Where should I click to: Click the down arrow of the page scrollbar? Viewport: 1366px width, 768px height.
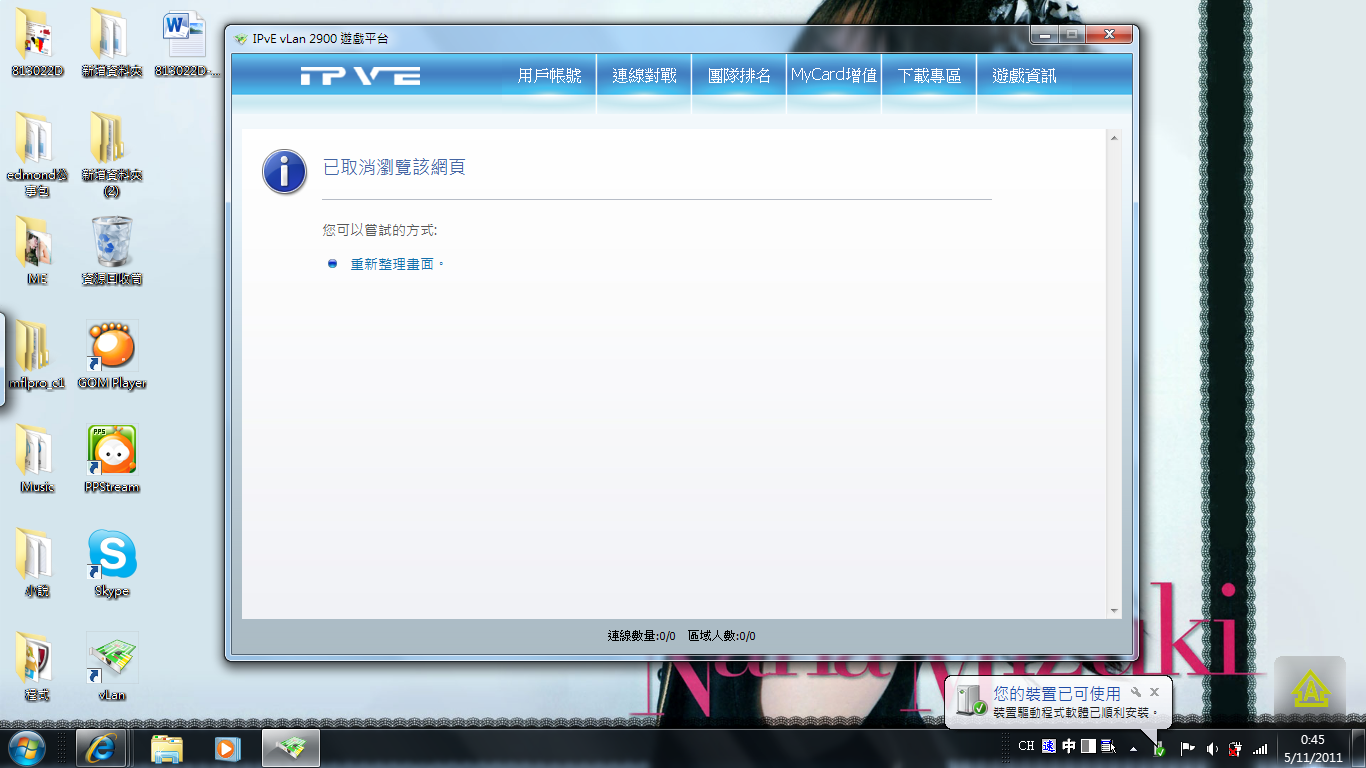point(1114,610)
